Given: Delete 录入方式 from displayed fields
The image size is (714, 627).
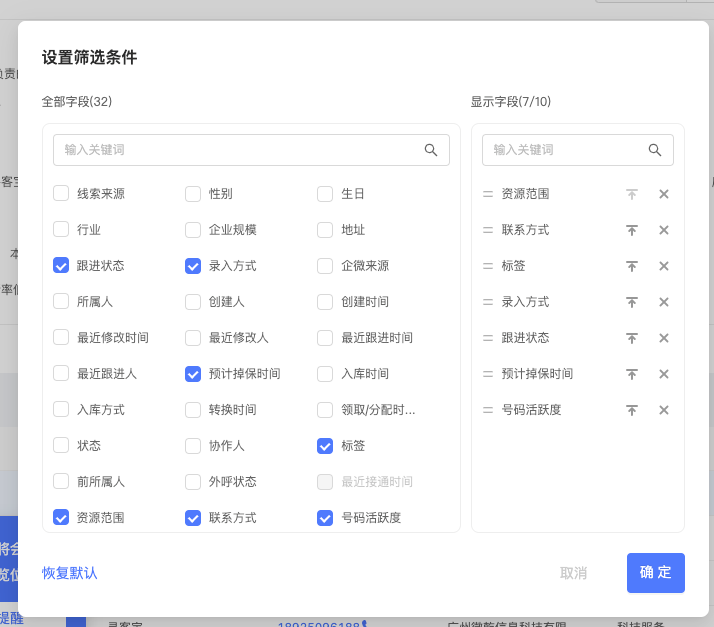Looking at the screenshot, I should [664, 302].
